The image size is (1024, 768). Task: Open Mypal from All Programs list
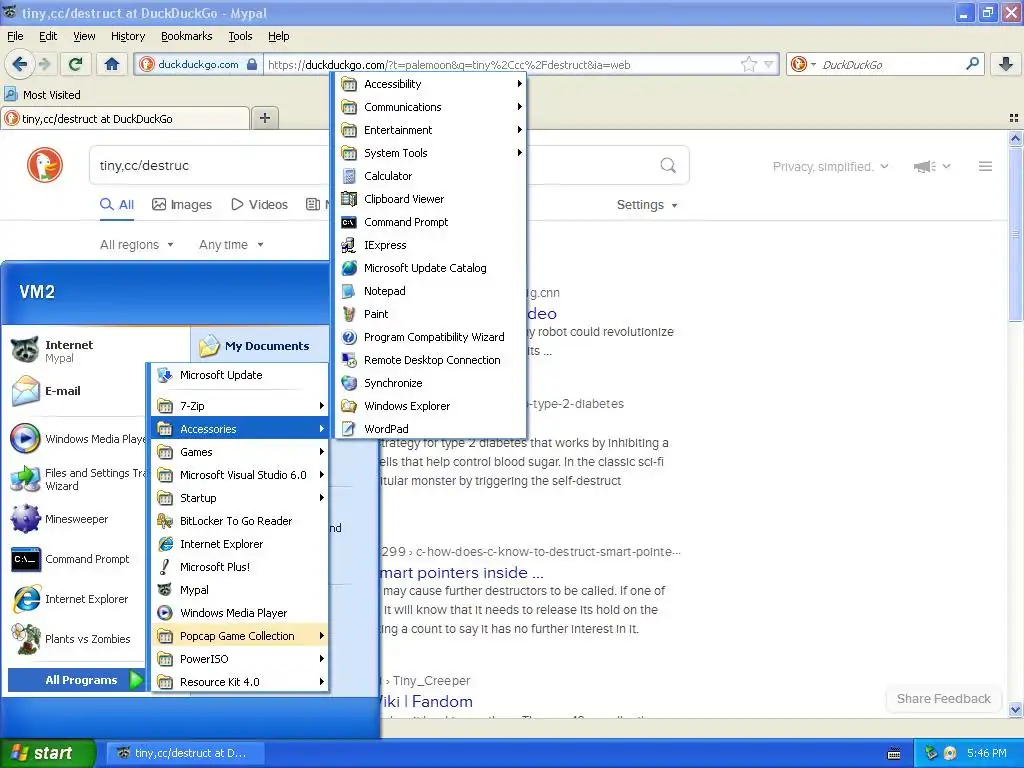240,590
